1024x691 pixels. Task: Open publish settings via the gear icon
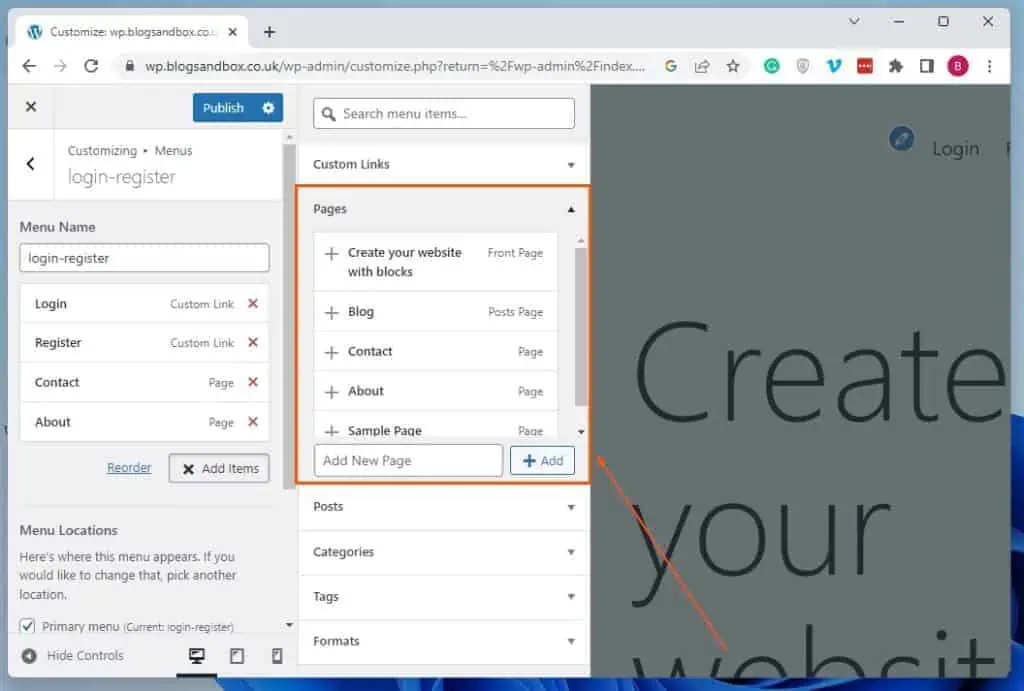tap(266, 107)
